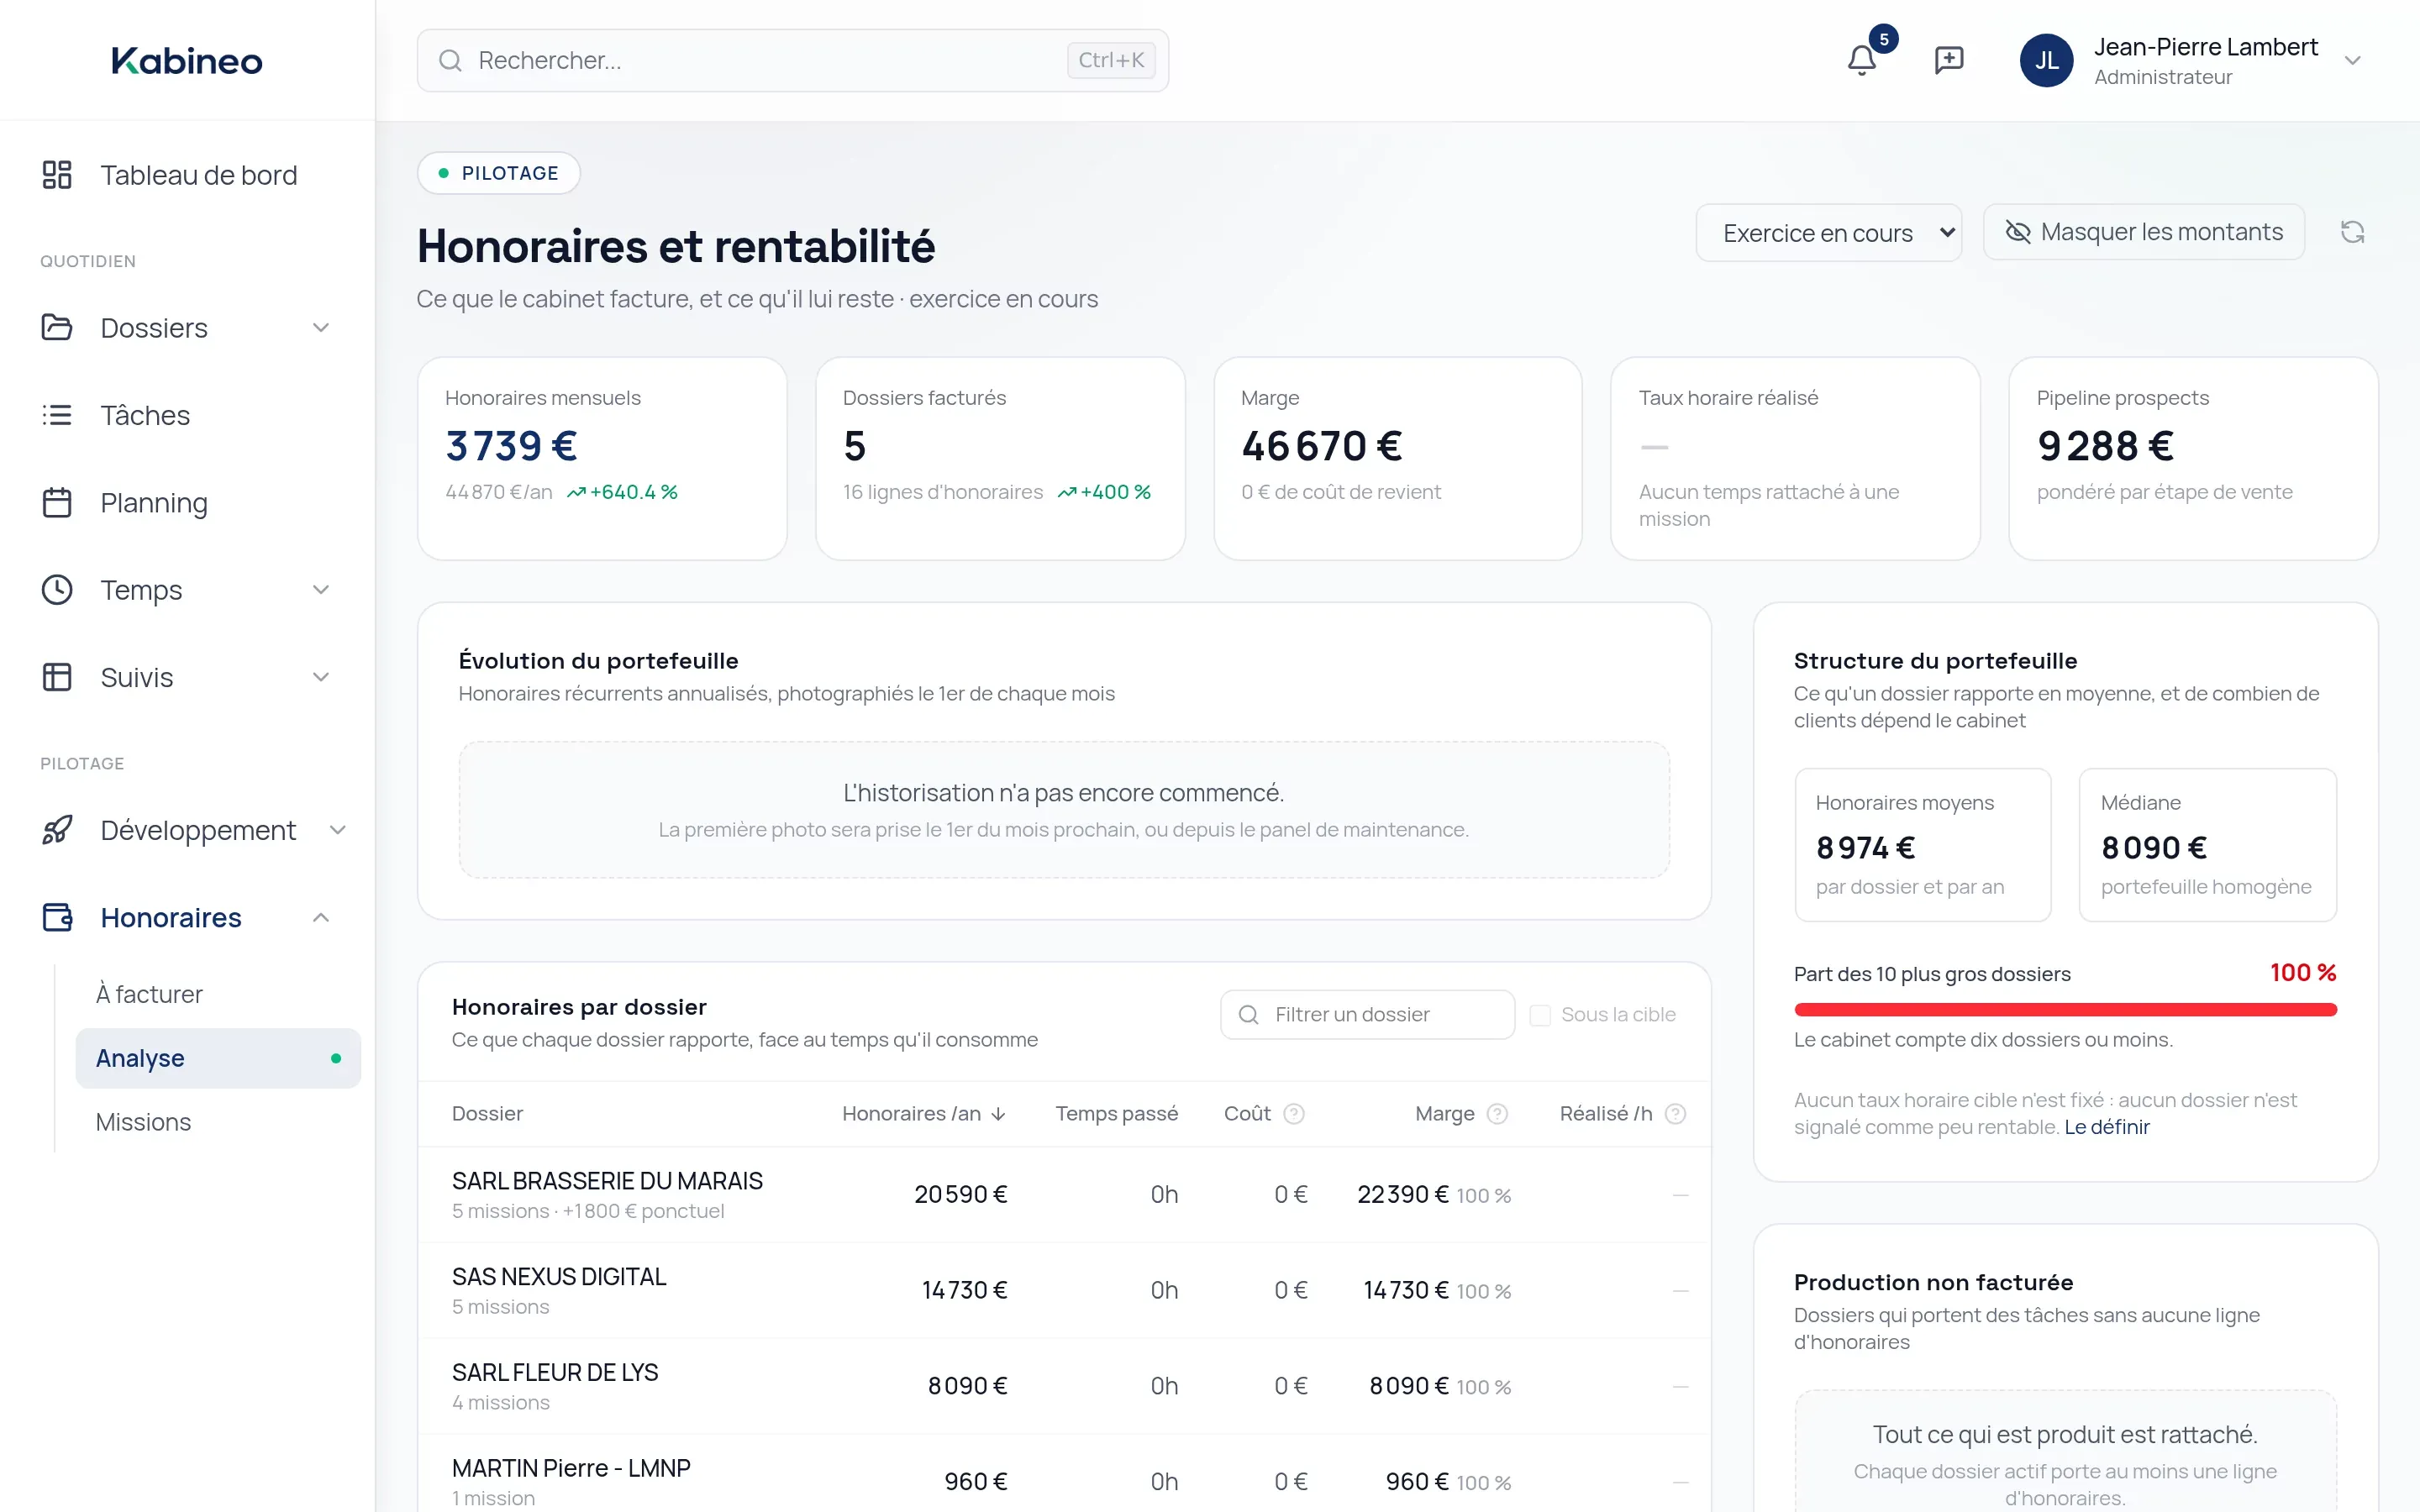Open the MARTIN Pierre - LMNP row
This screenshot has width=2420, height=1512.
[x=1064, y=1474]
